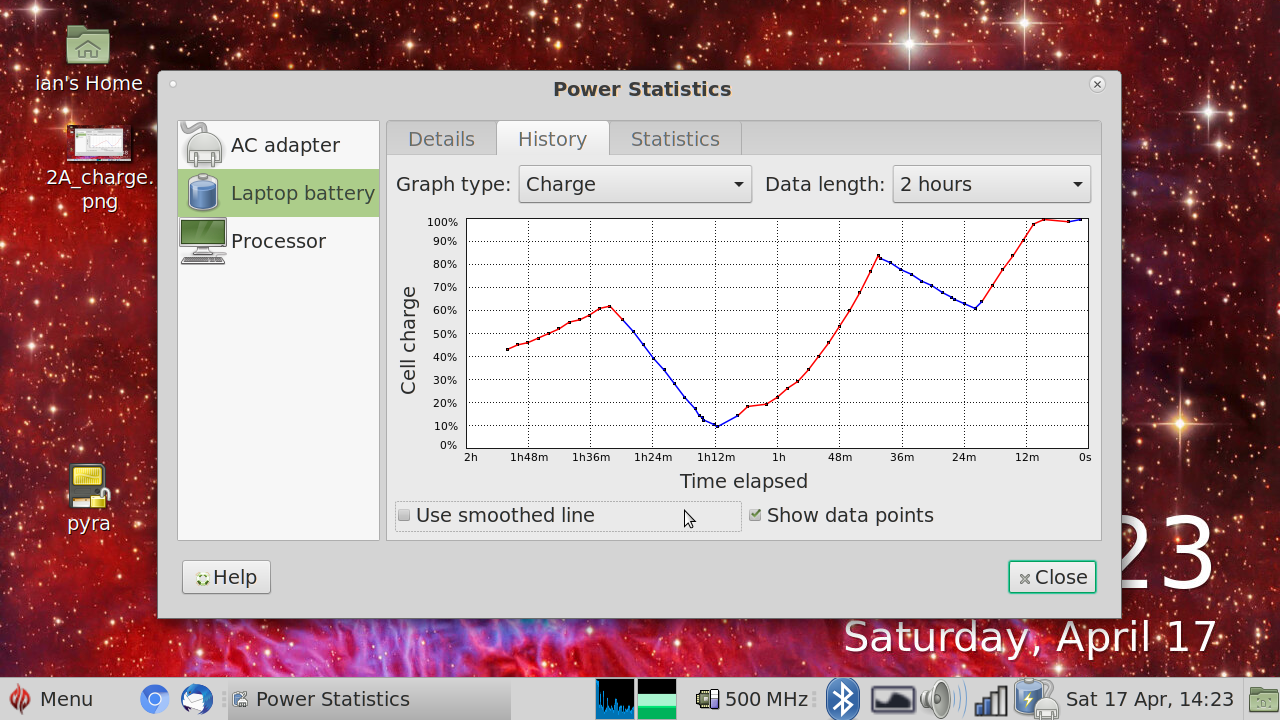Screen dimensions: 1280x720
Task: Select AC adapter in device list
Action: [x=279, y=145]
